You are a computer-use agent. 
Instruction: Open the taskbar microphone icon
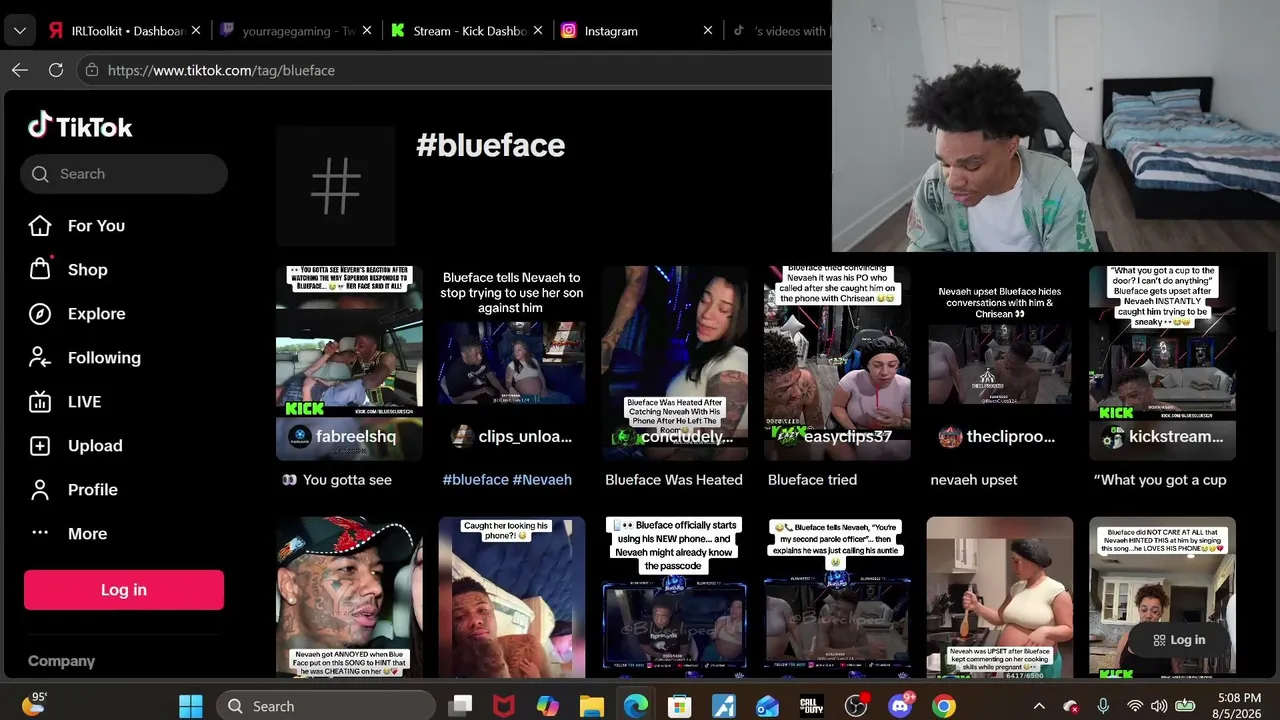[1103, 706]
